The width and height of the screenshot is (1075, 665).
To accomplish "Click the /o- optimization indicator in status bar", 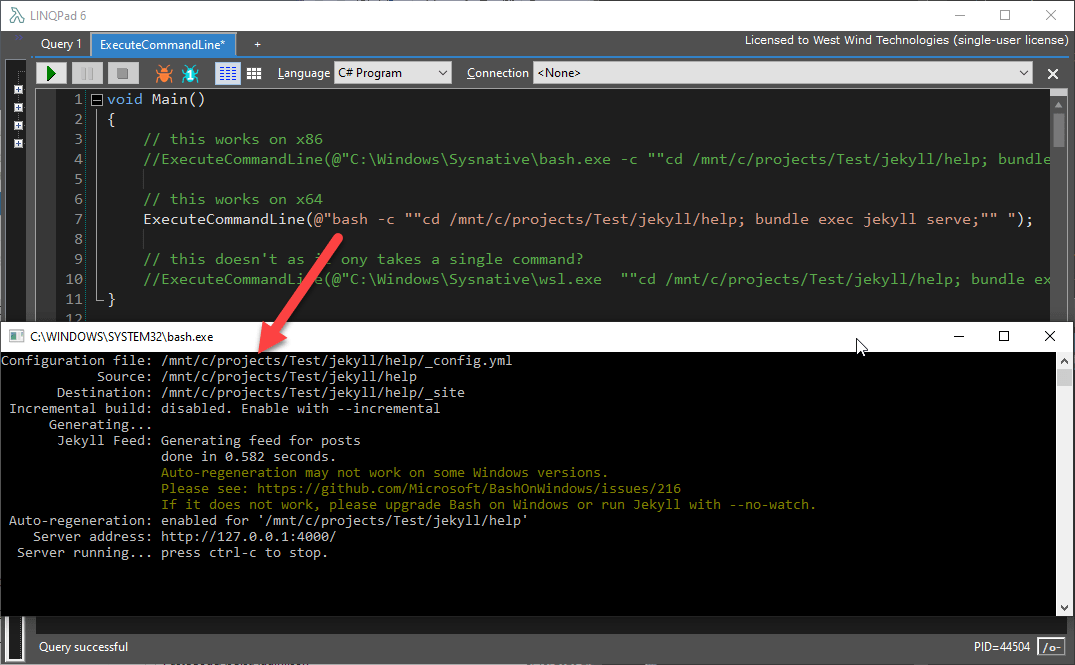I will (1051, 647).
